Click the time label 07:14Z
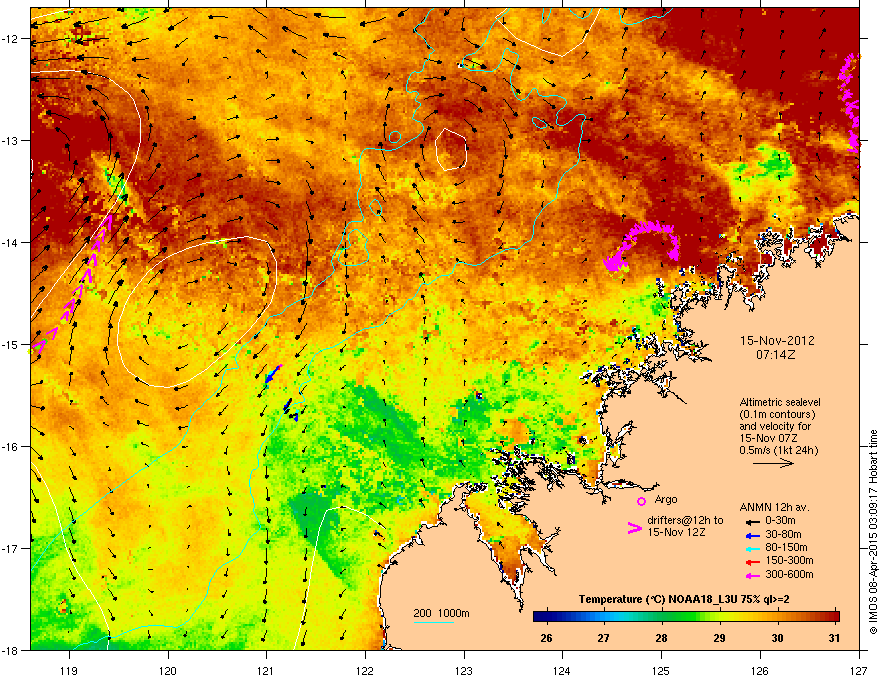The width and height of the screenshot is (880, 680). tap(776, 355)
